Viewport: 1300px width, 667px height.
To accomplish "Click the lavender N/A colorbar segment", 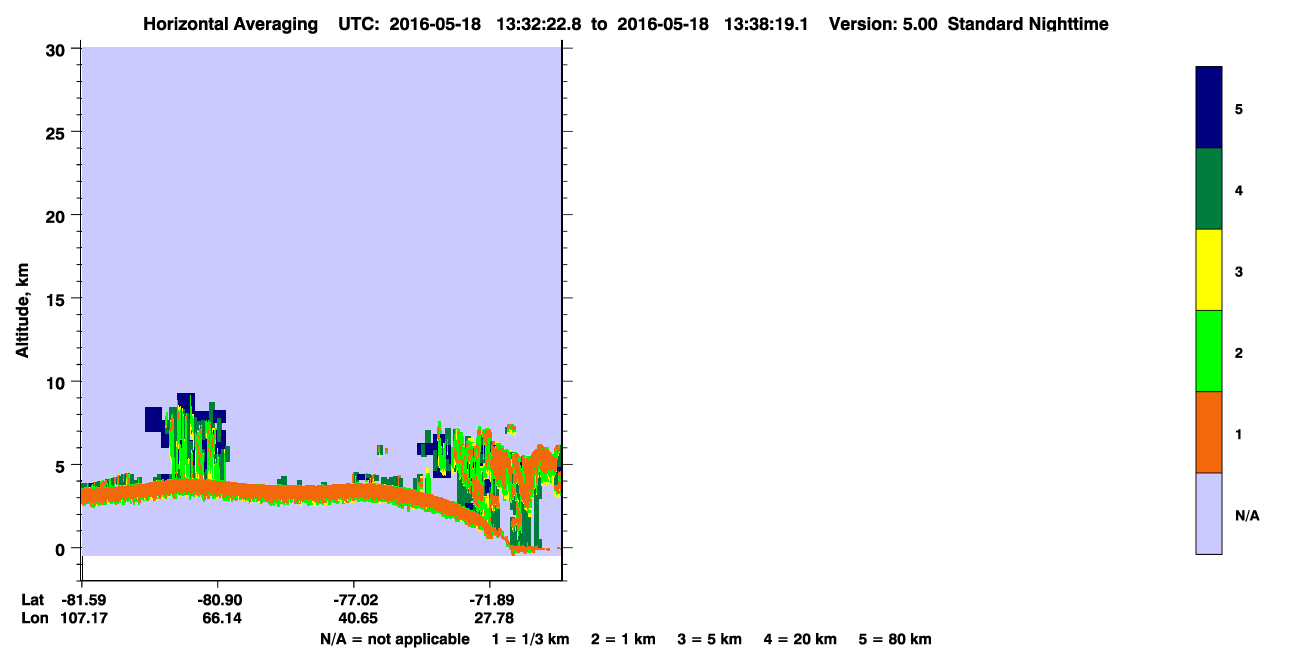I will pyautogui.click(x=1209, y=513).
